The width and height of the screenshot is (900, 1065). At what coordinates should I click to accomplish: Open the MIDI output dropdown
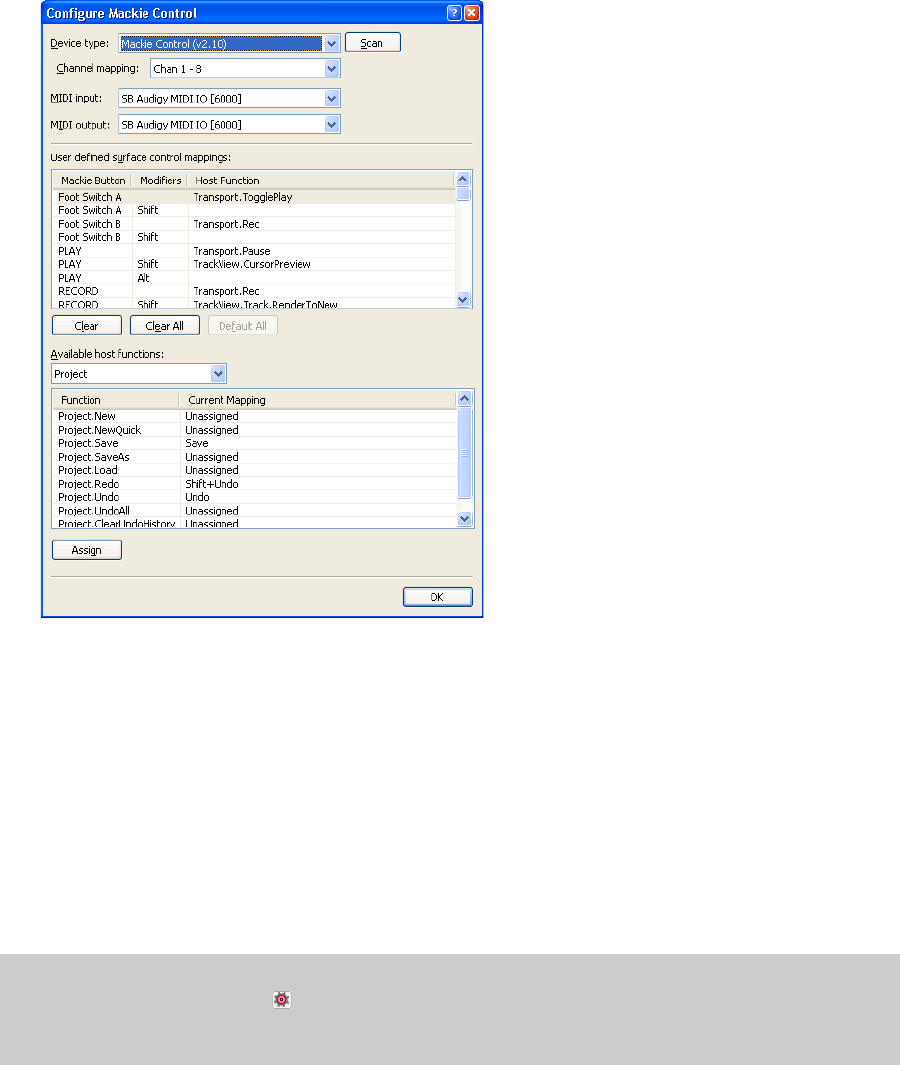point(331,124)
